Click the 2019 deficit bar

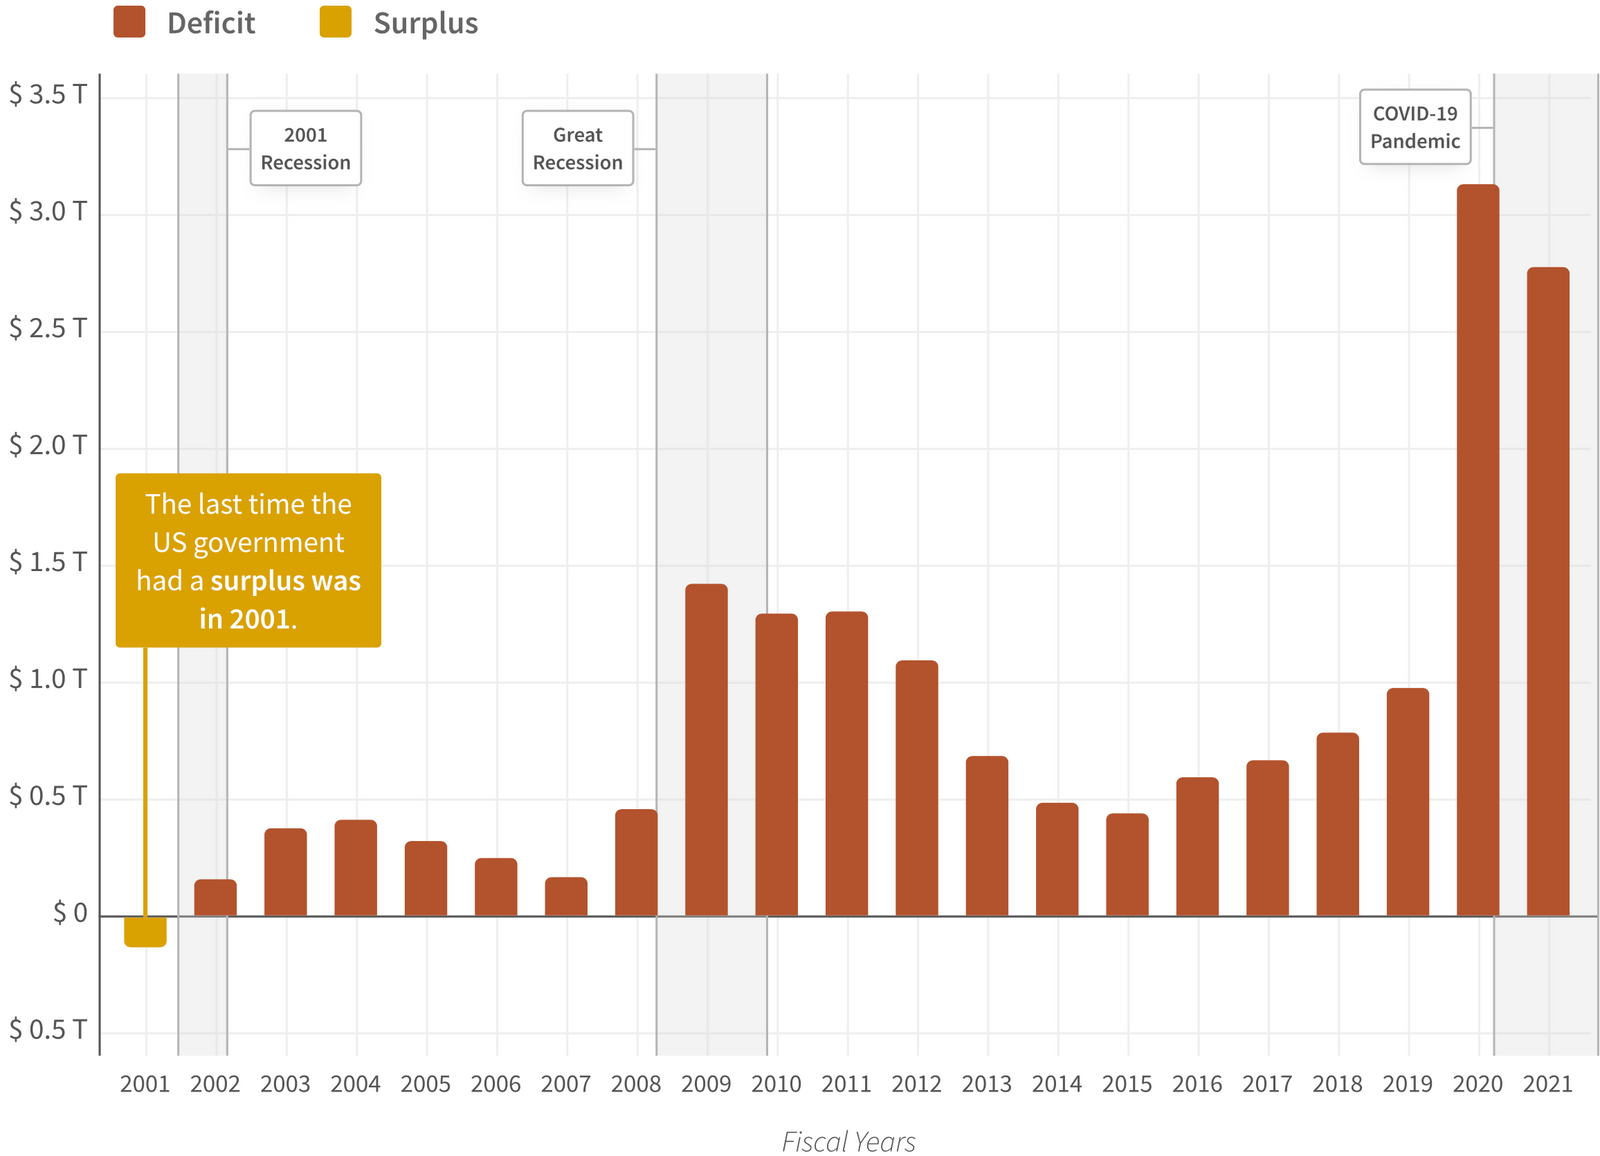click(1408, 802)
